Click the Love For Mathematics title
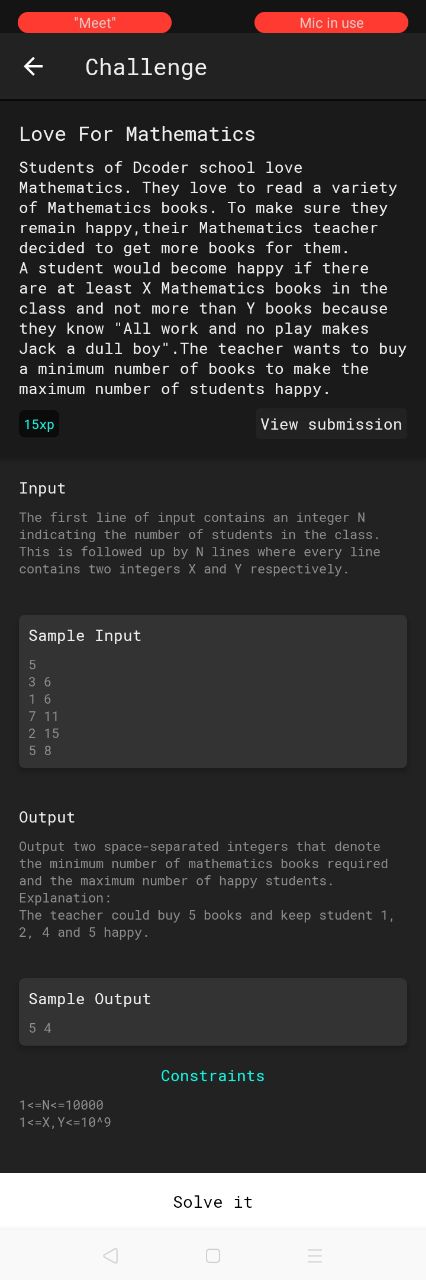This screenshot has height=1280, width=426. [137, 134]
